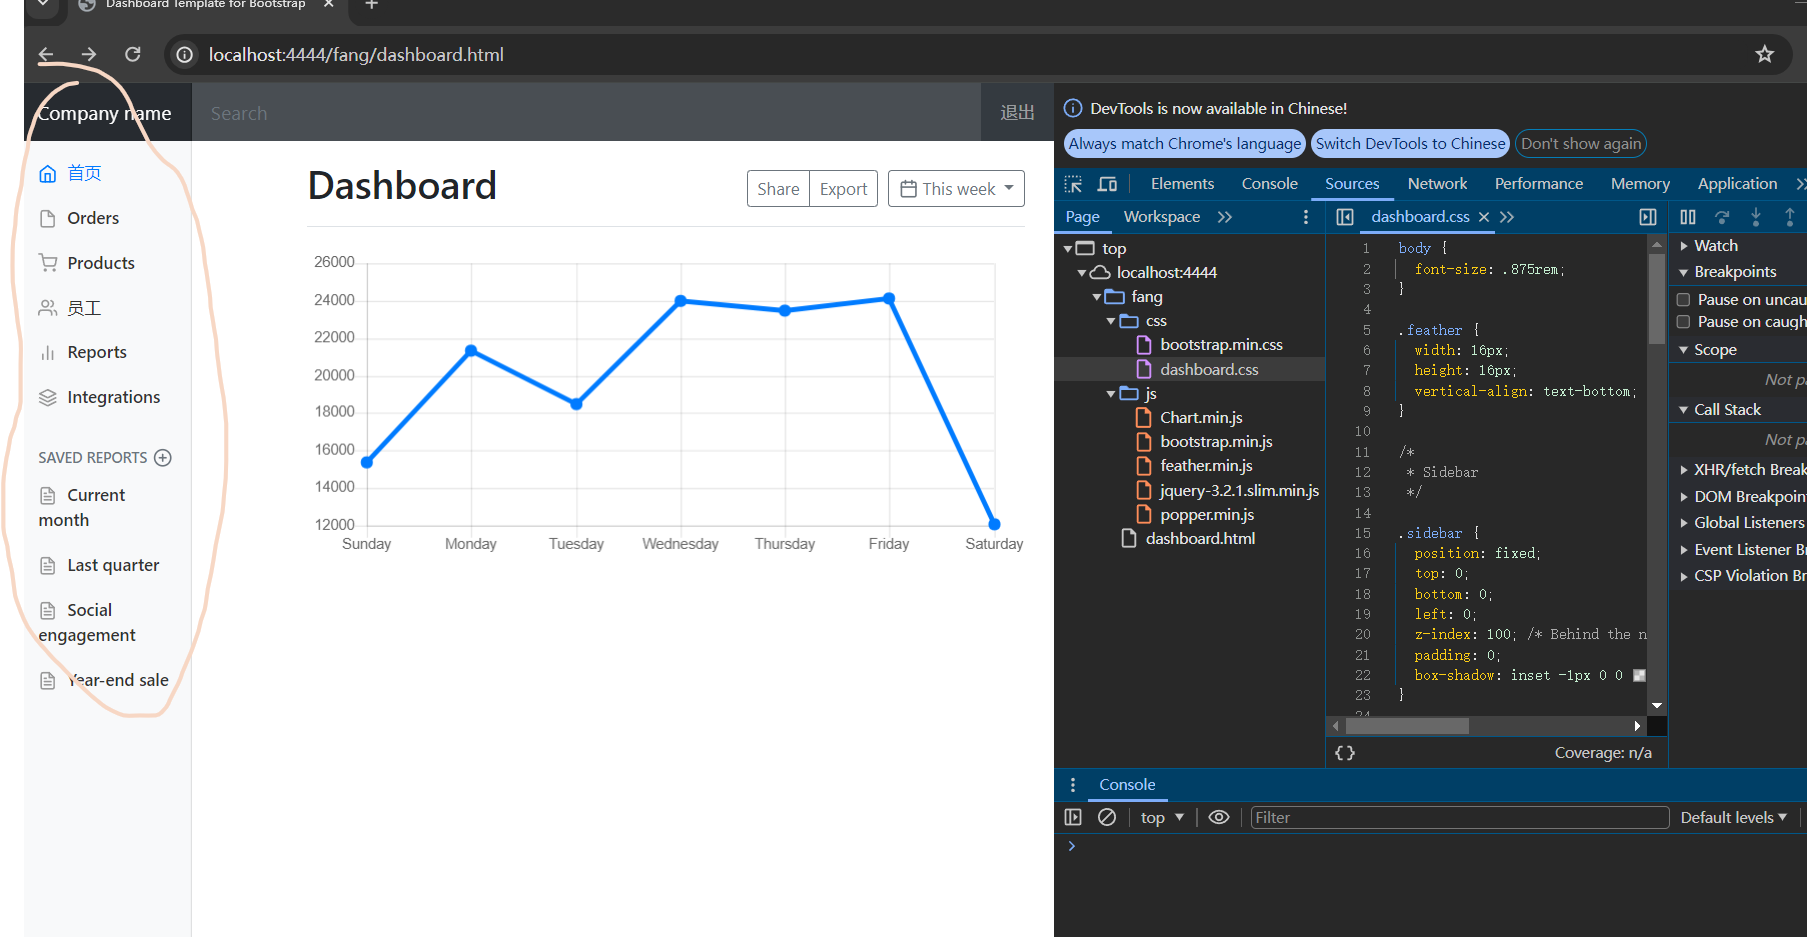Enable Pause on caught exceptions checkbox

click(1684, 322)
